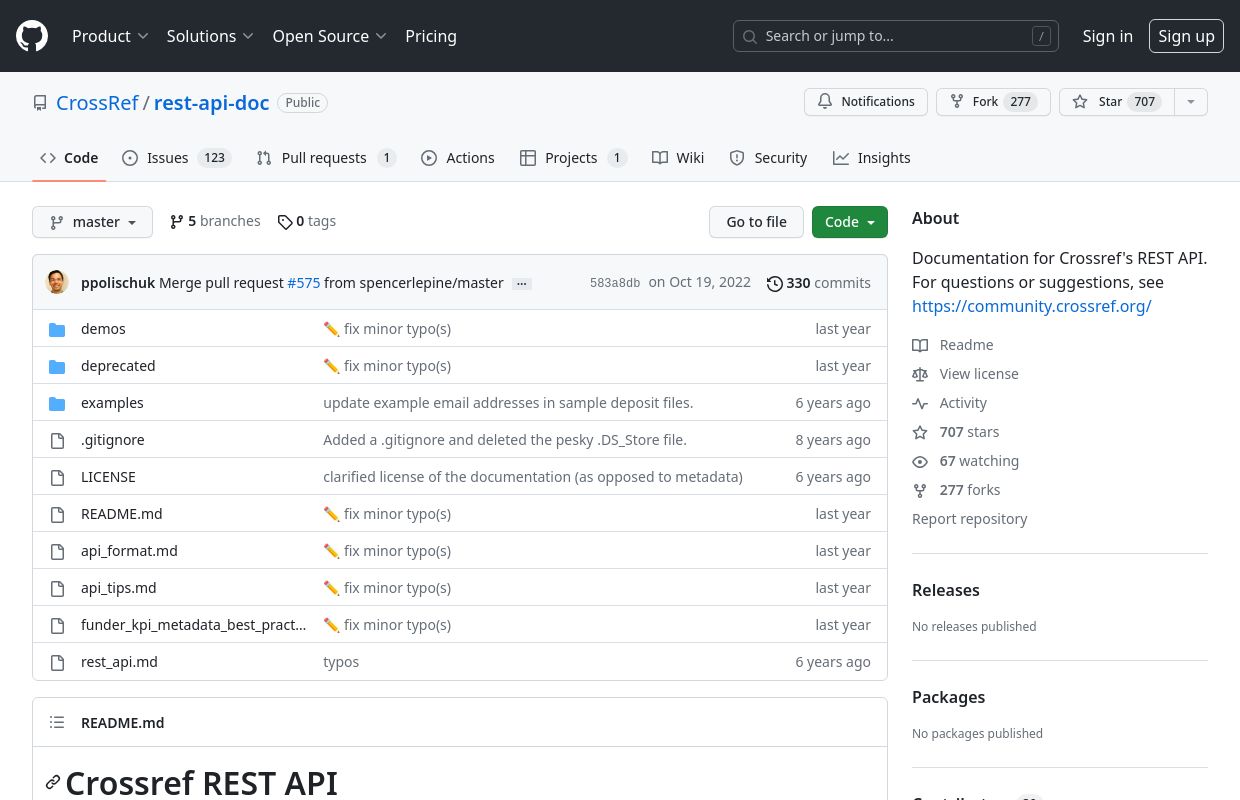
Task: Open the Star list dropdown arrow
Action: pos(1190,102)
